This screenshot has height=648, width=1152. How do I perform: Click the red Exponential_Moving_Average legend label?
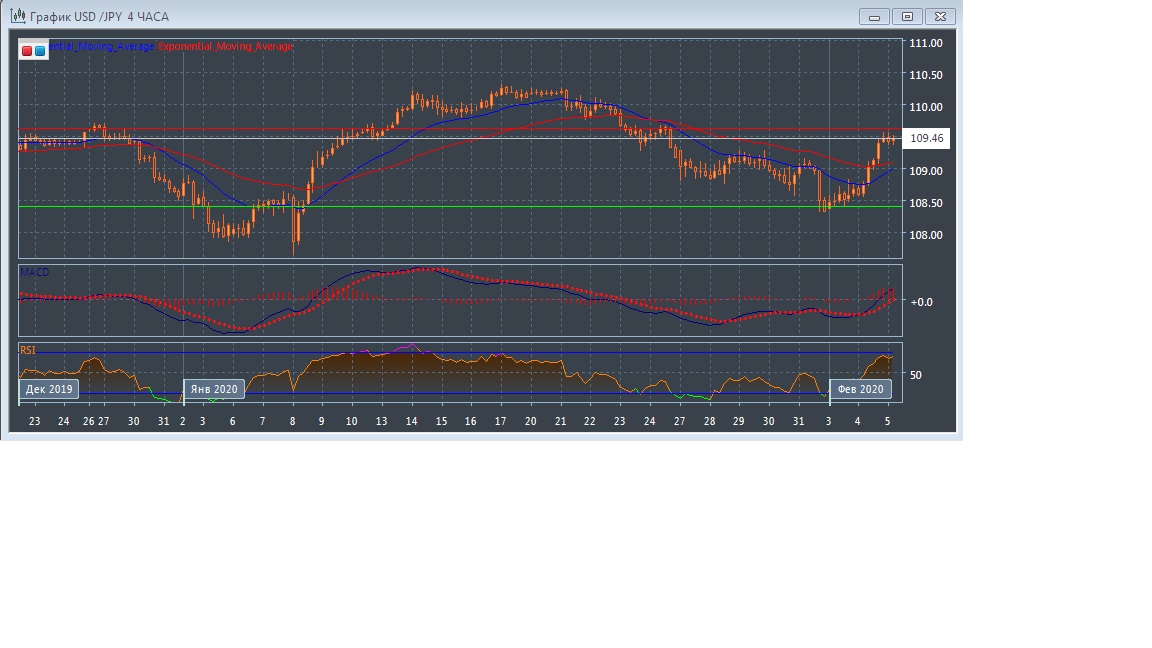(x=226, y=47)
